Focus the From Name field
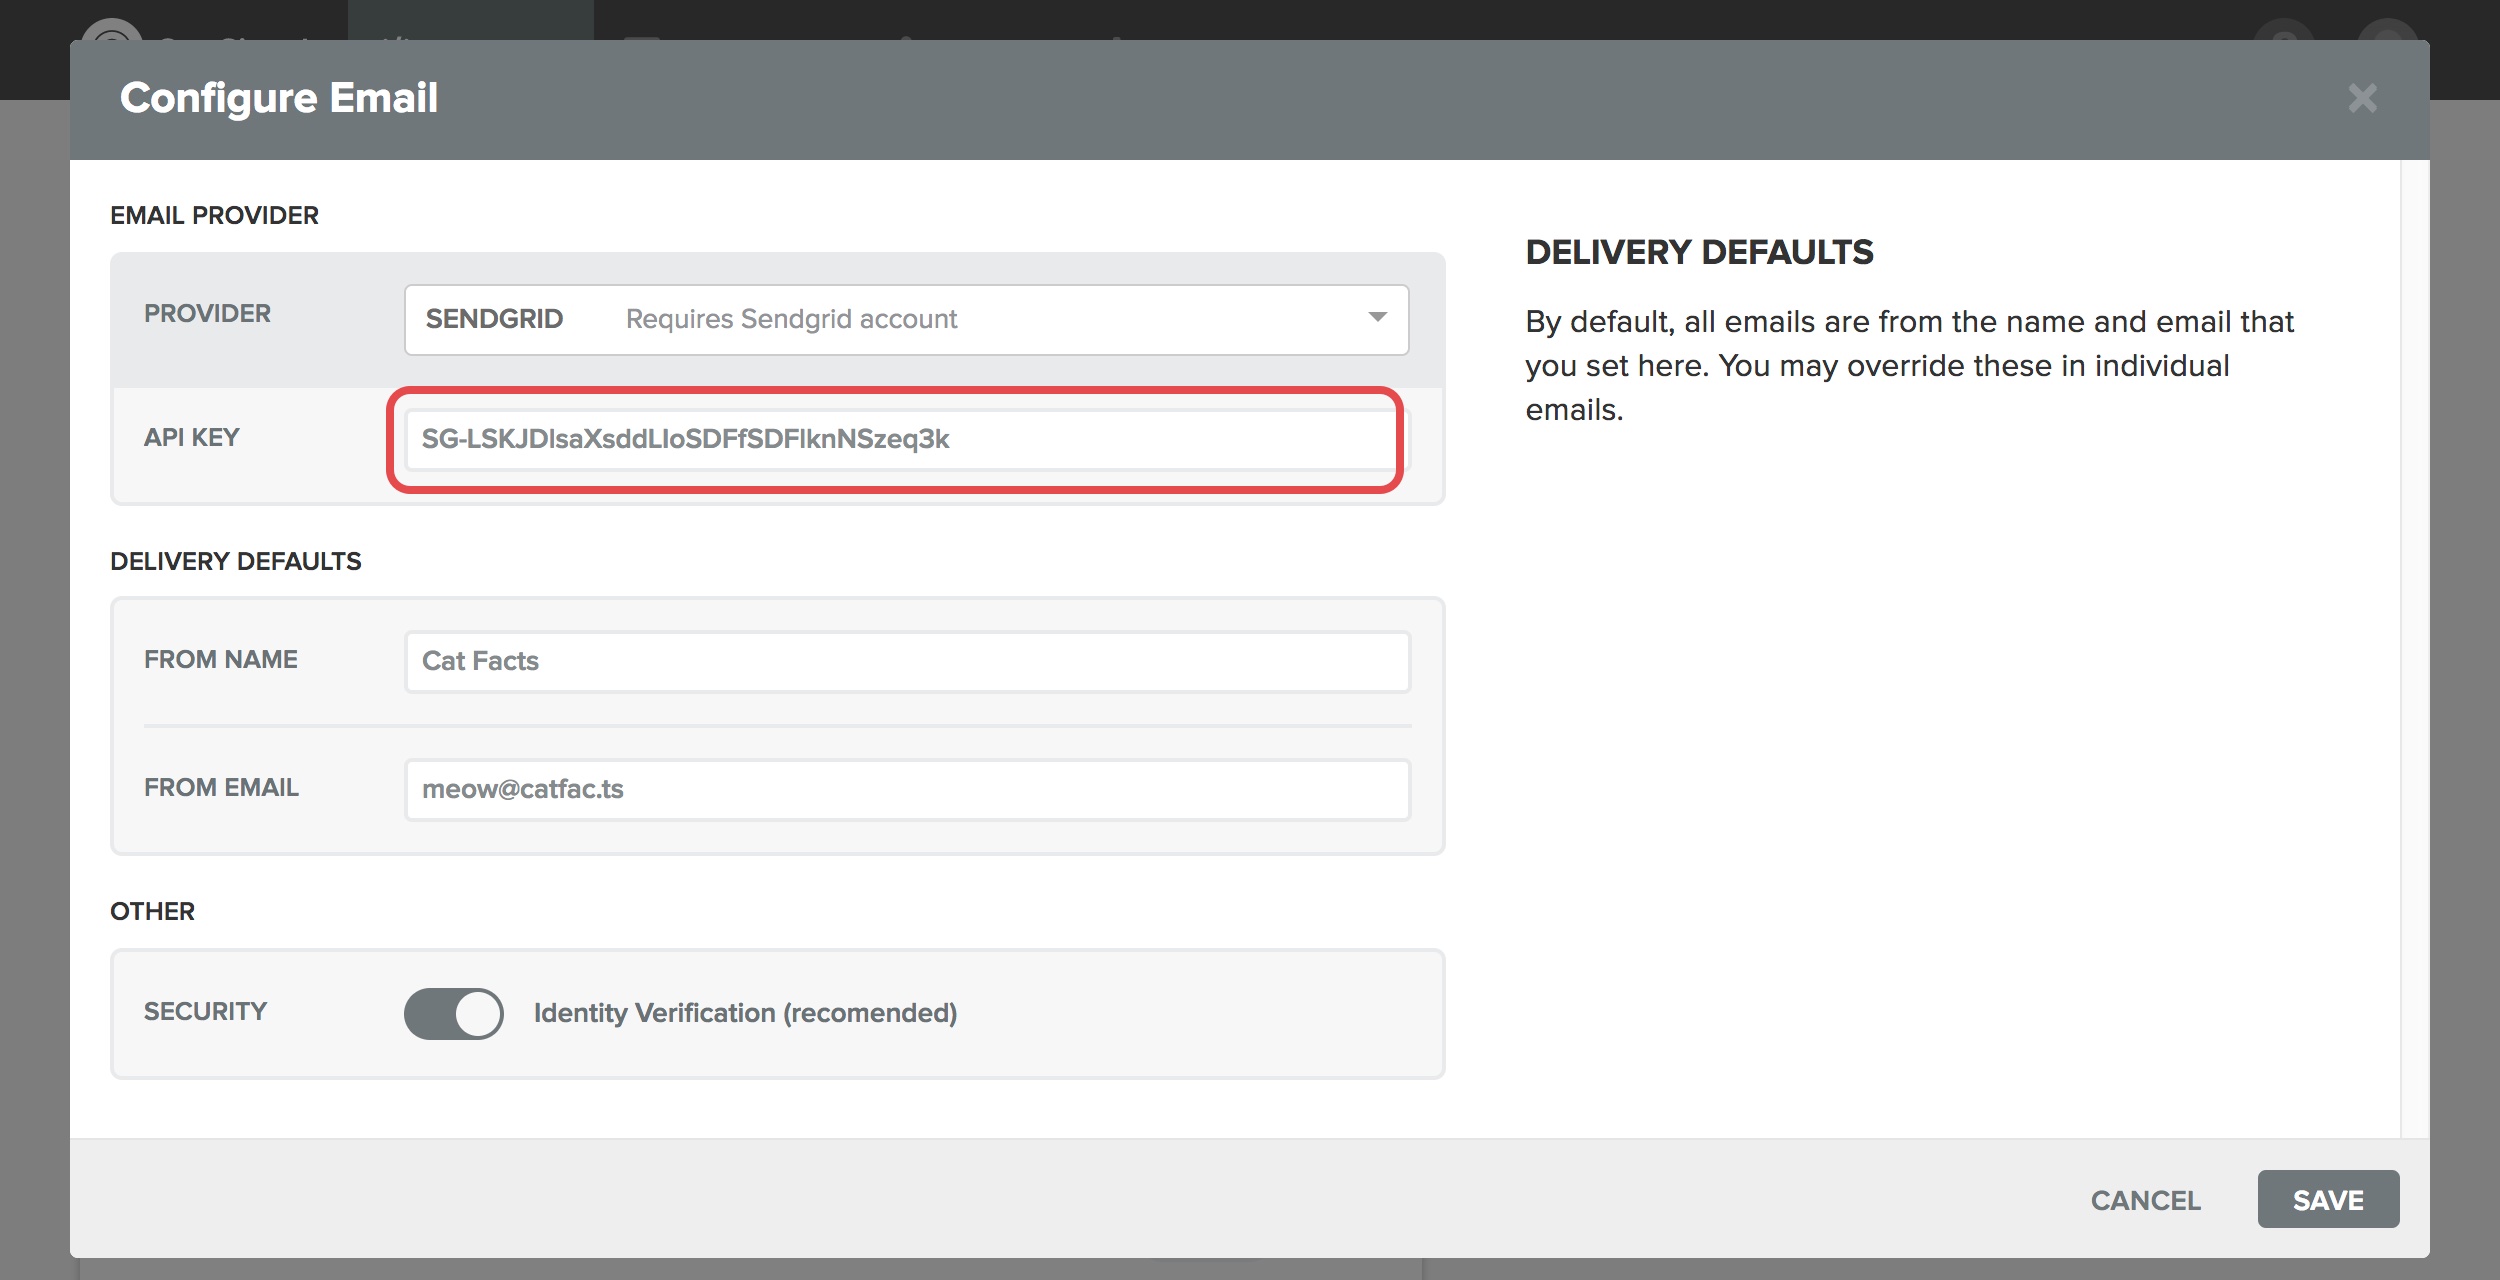 pos(906,661)
